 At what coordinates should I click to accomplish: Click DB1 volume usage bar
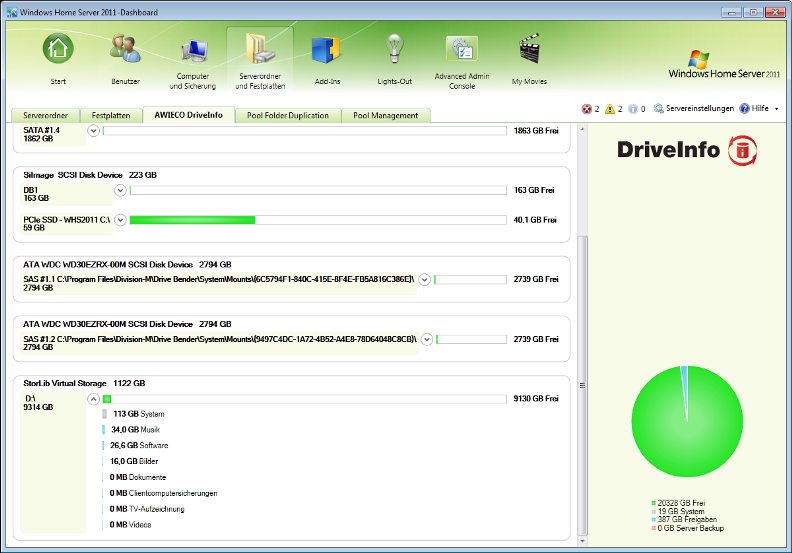click(x=318, y=190)
